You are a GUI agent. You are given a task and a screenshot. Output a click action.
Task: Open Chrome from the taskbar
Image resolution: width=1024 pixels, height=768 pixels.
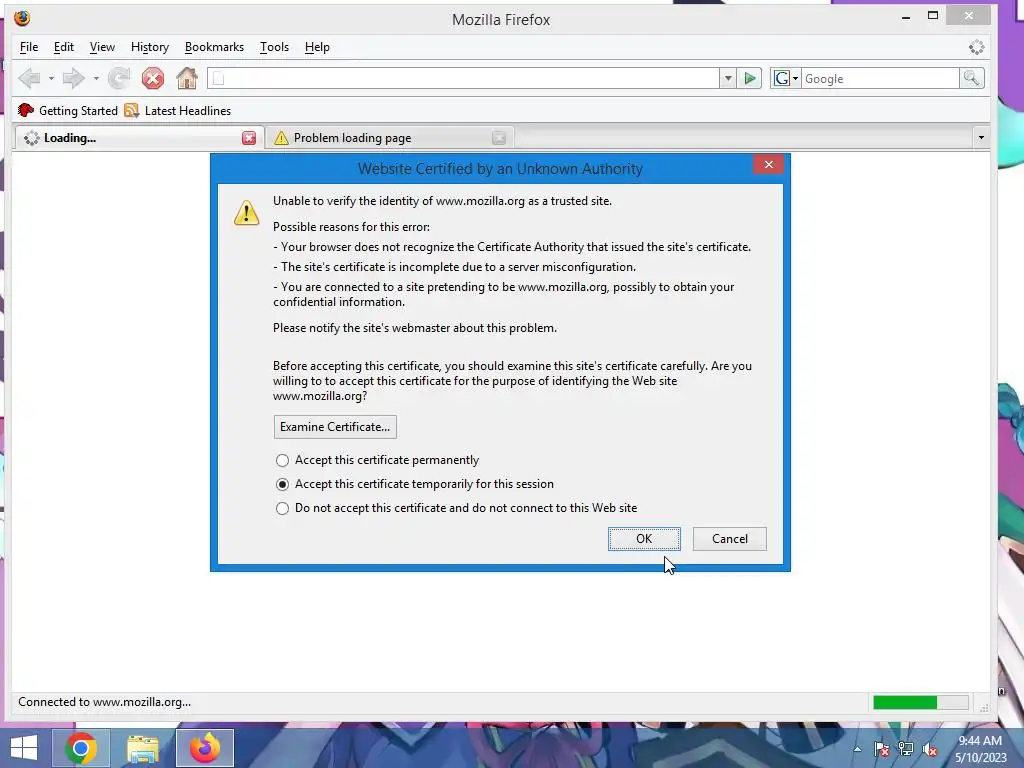tap(81, 748)
